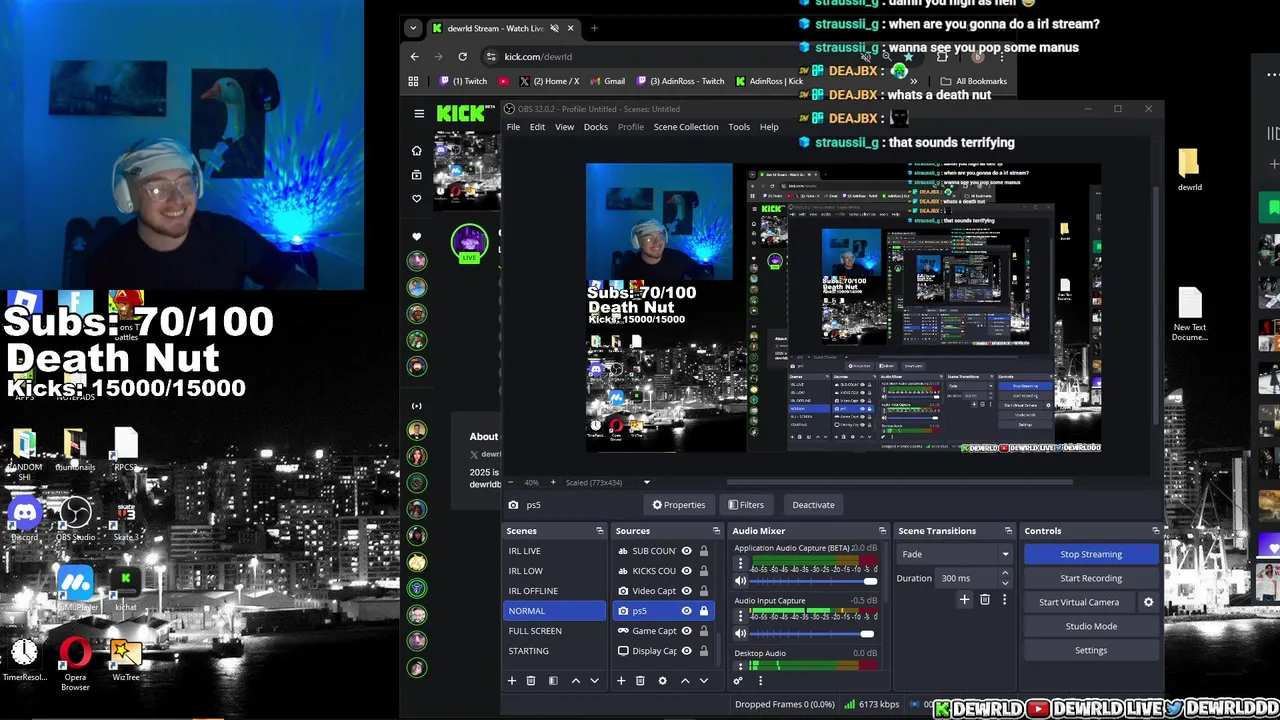The width and height of the screenshot is (1280, 720).
Task: Open Audio Input Capture options dots
Action: tap(741, 616)
